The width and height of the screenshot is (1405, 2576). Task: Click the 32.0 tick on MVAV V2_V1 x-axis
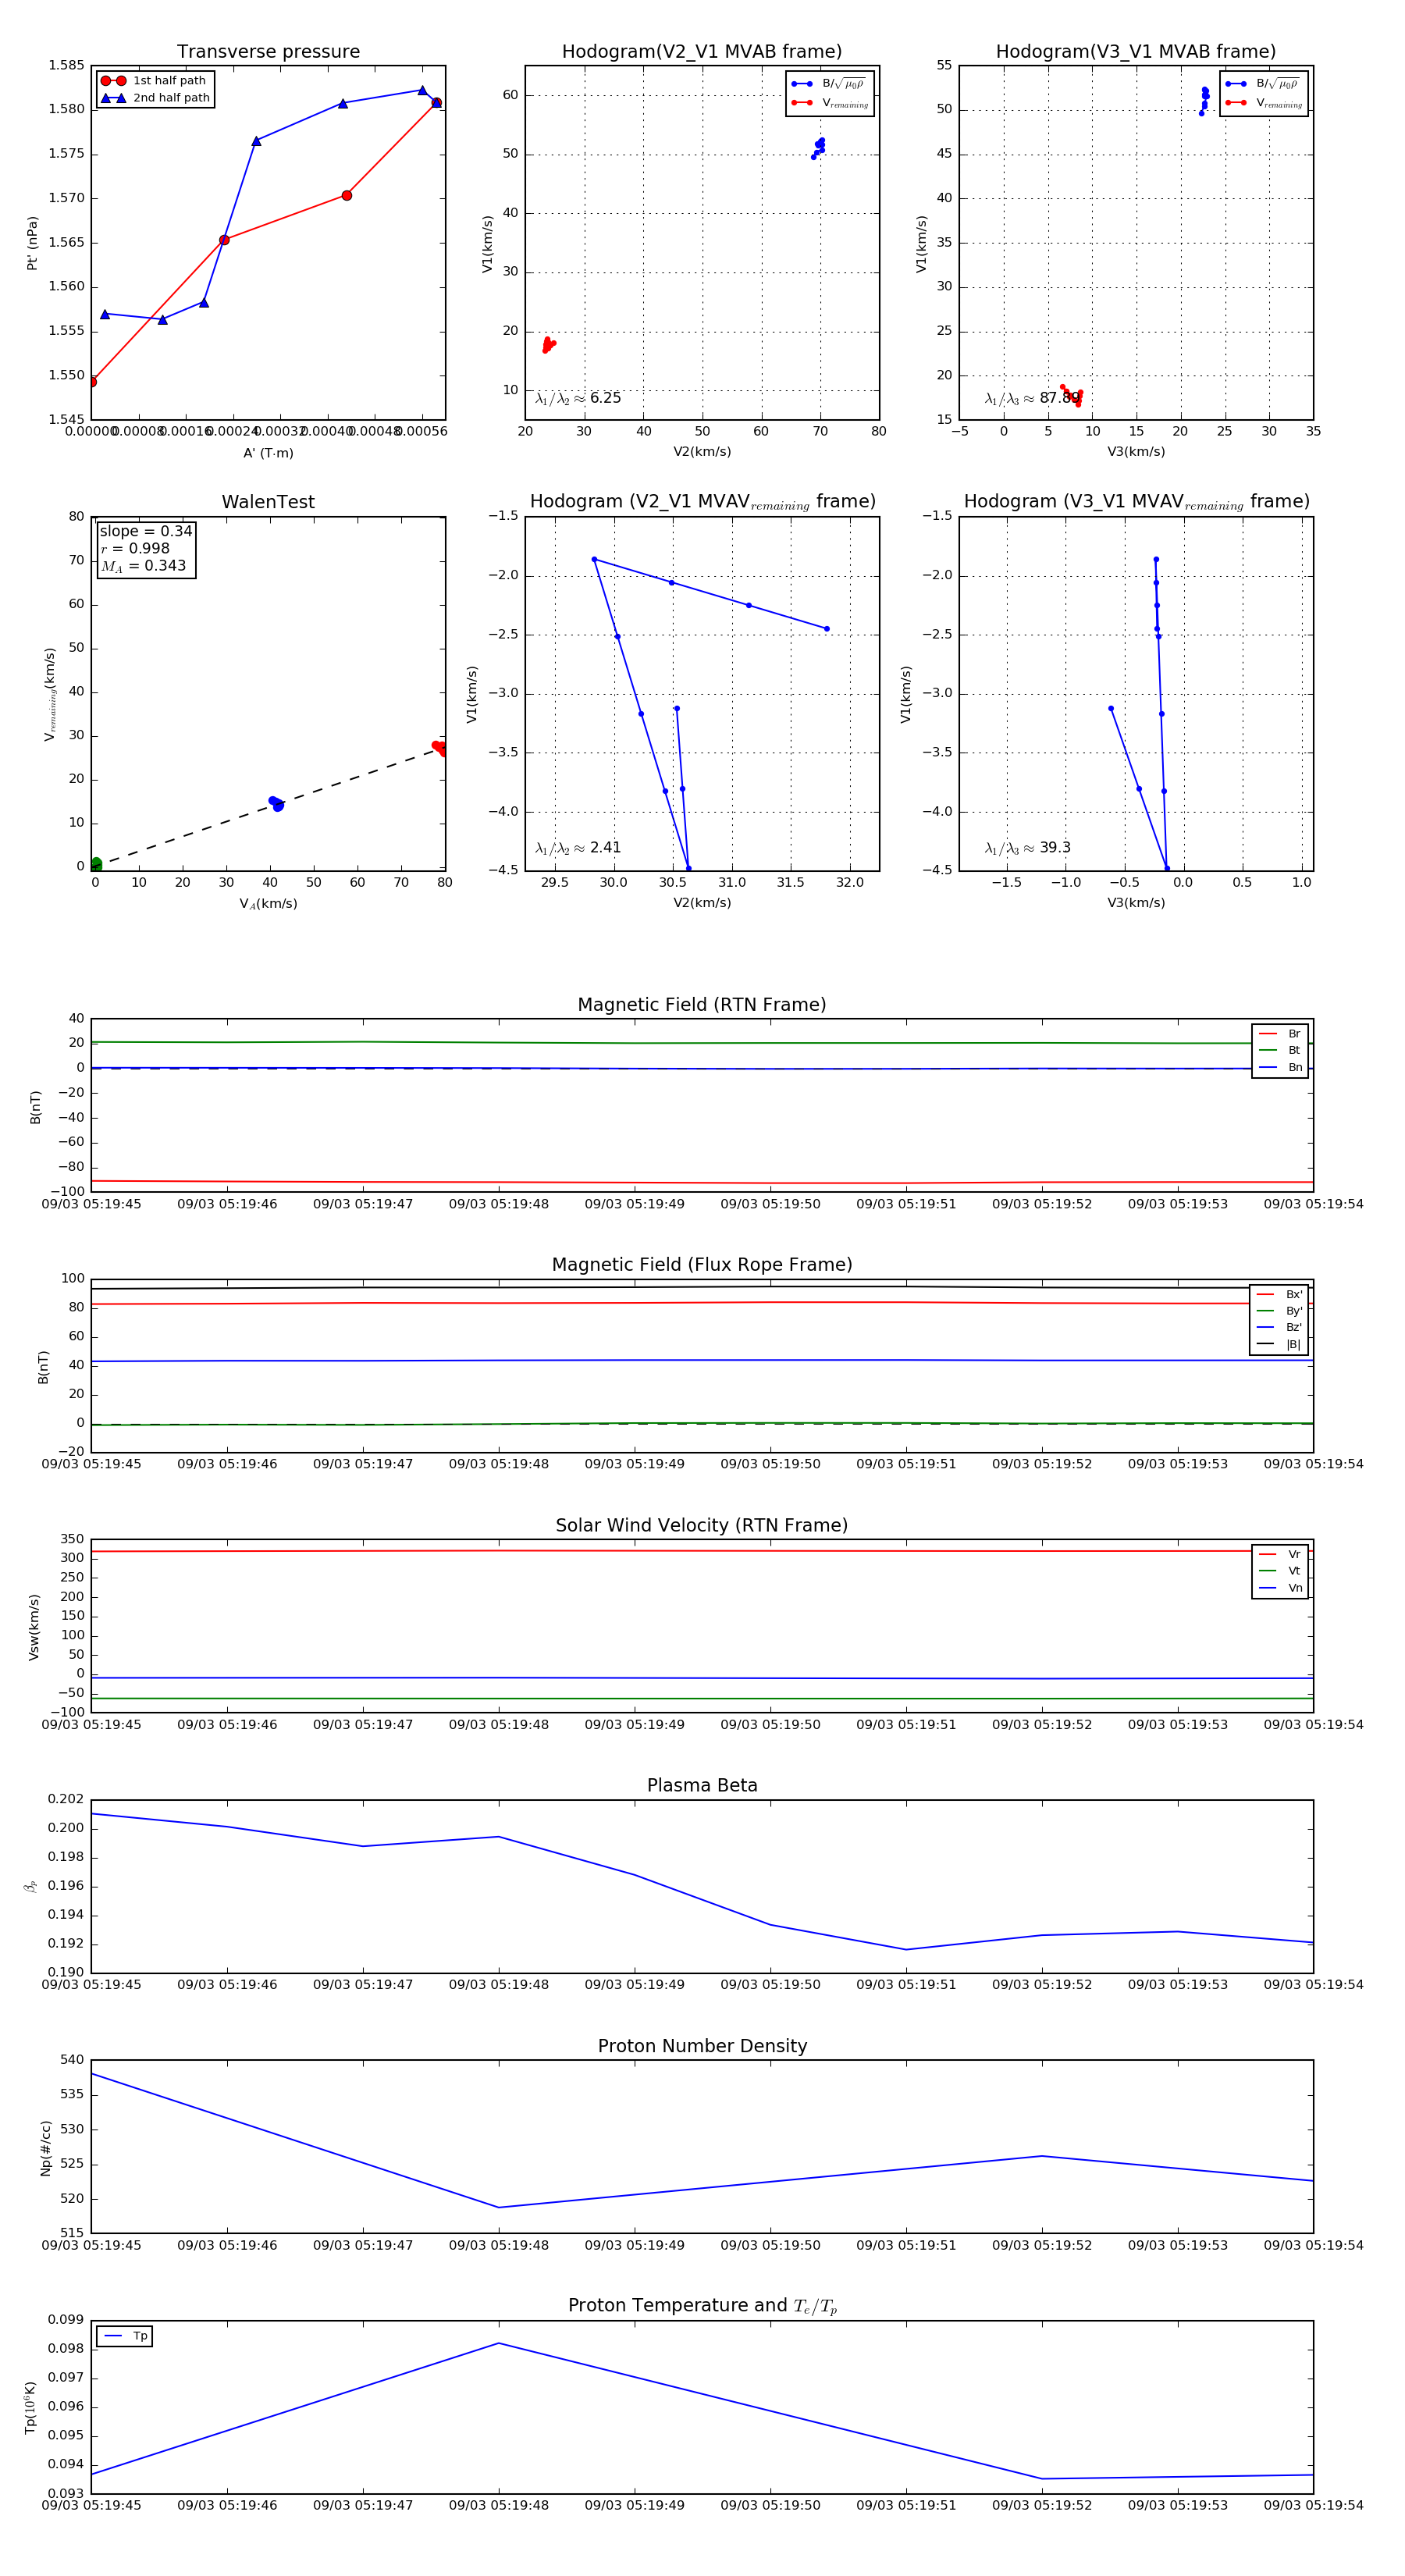click(850, 883)
